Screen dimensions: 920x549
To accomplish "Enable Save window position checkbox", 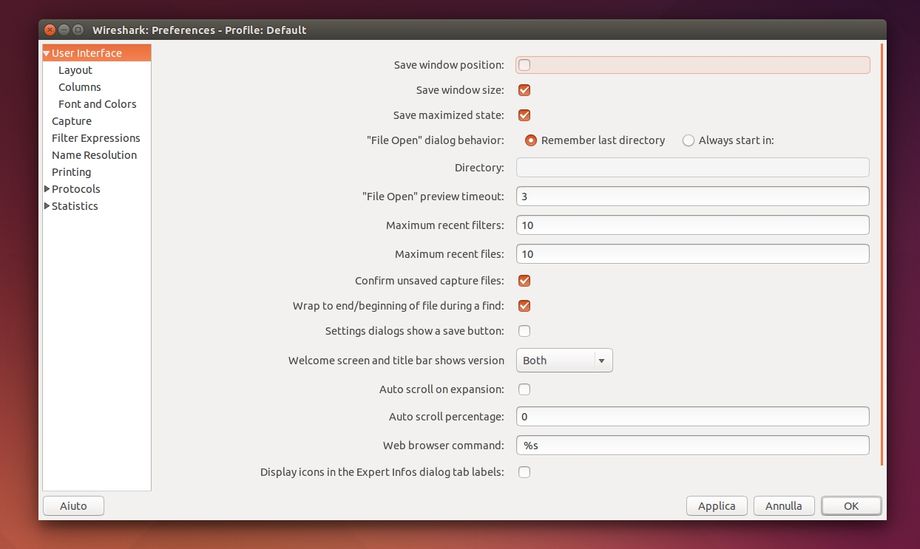I will [524, 65].
